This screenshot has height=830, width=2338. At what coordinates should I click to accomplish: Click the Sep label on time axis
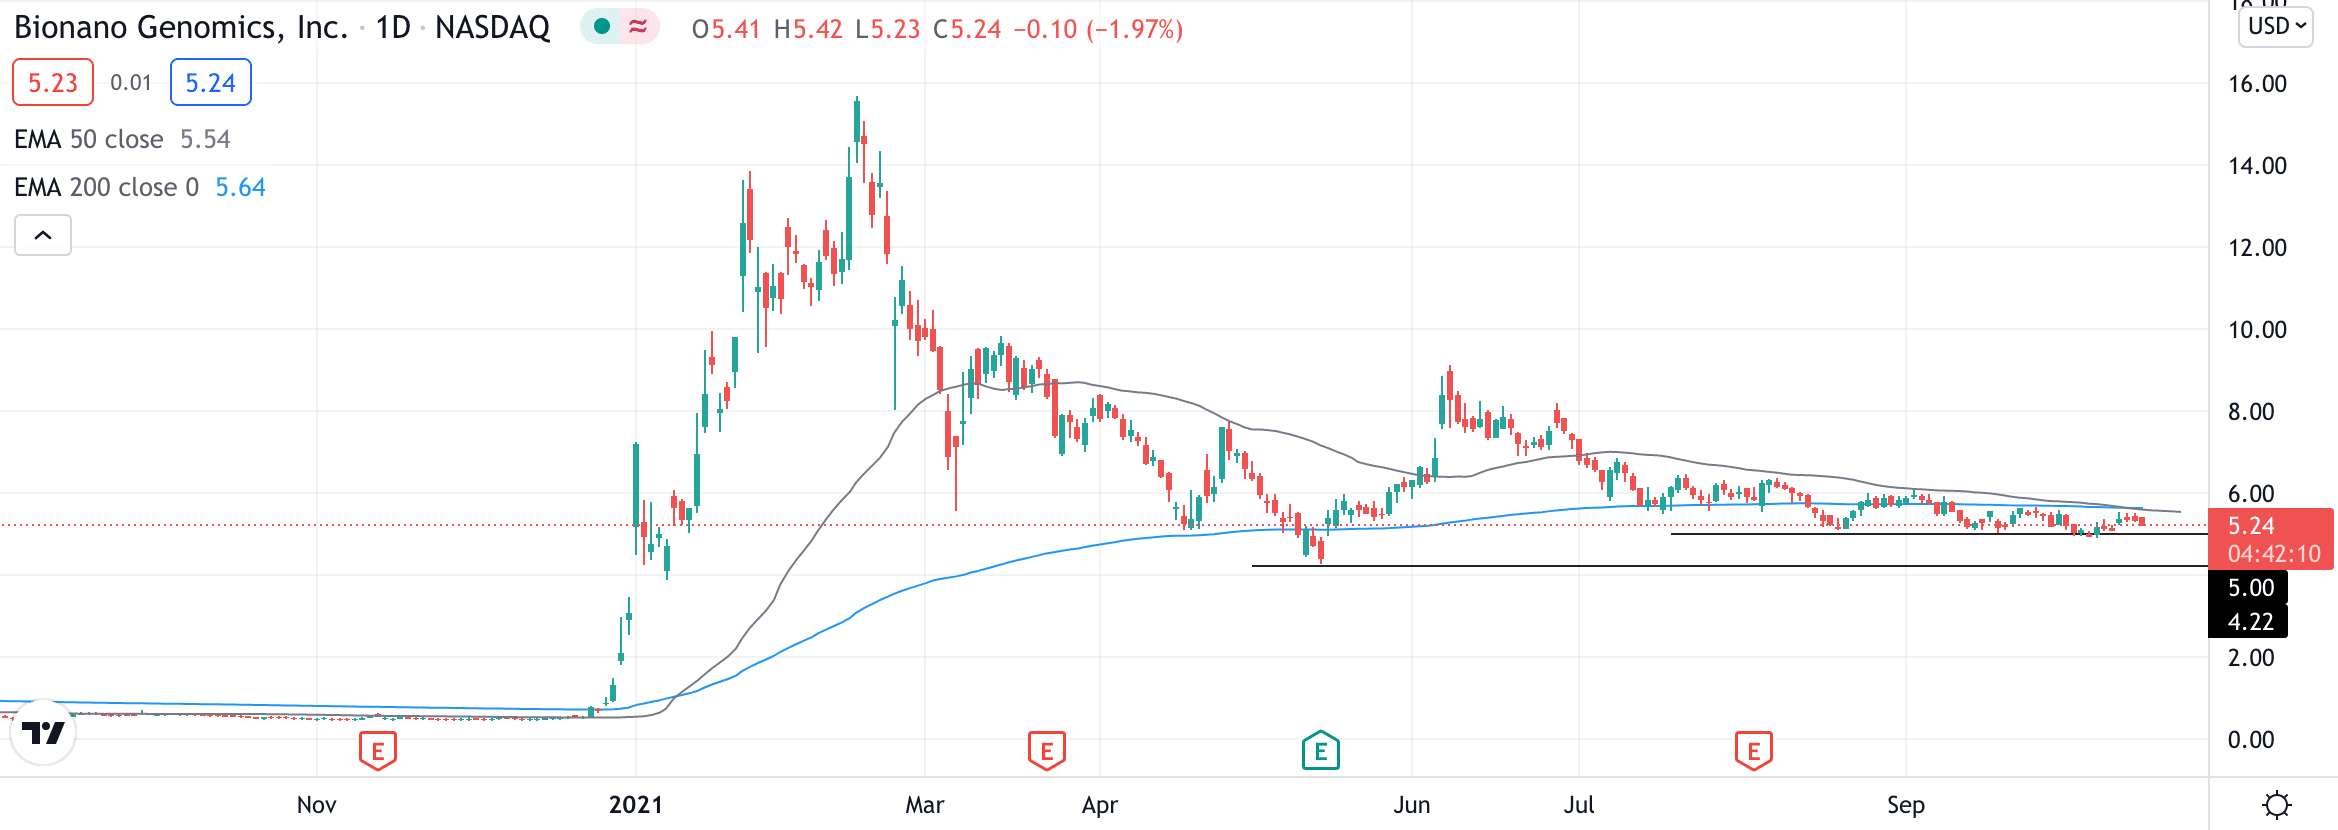(1906, 804)
